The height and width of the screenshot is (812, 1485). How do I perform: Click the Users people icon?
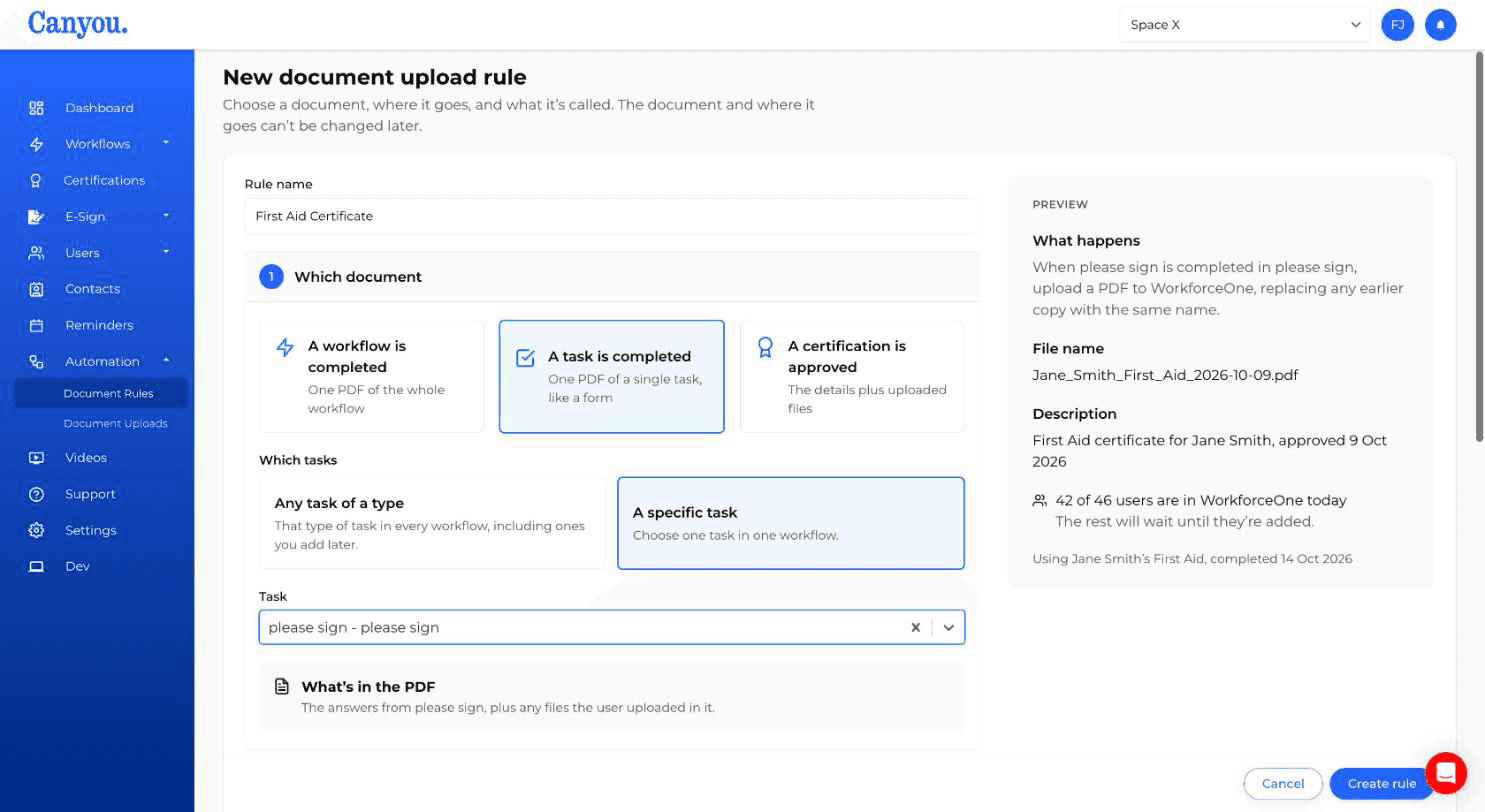point(36,253)
